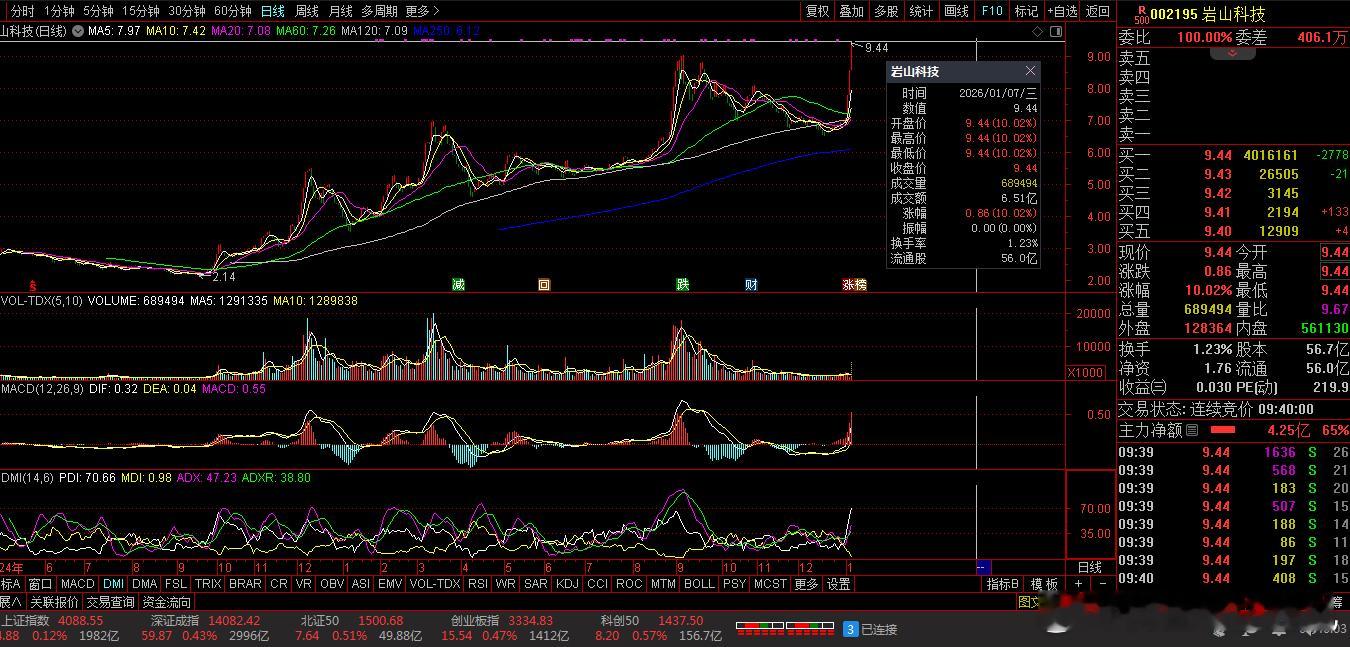The image size is (1350, 647).
Task: Select the 60分钟 period tab
Action: 233,11
